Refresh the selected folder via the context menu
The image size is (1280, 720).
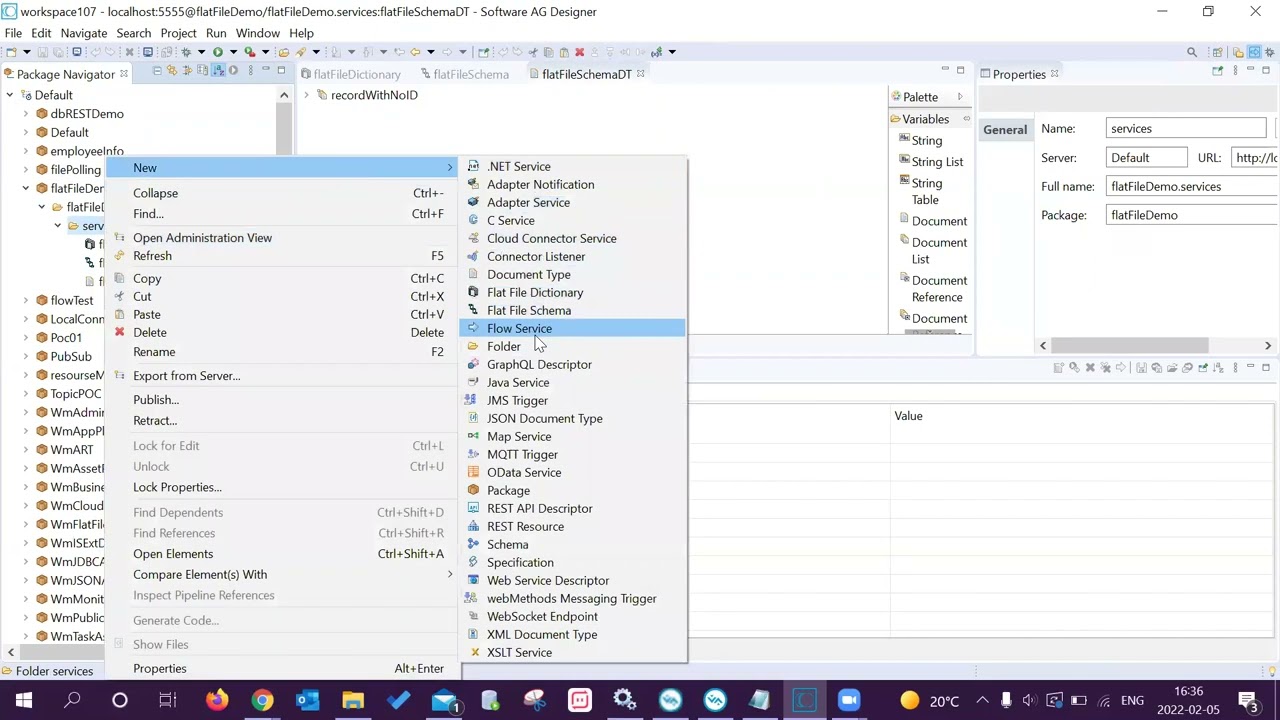[280, 255]
